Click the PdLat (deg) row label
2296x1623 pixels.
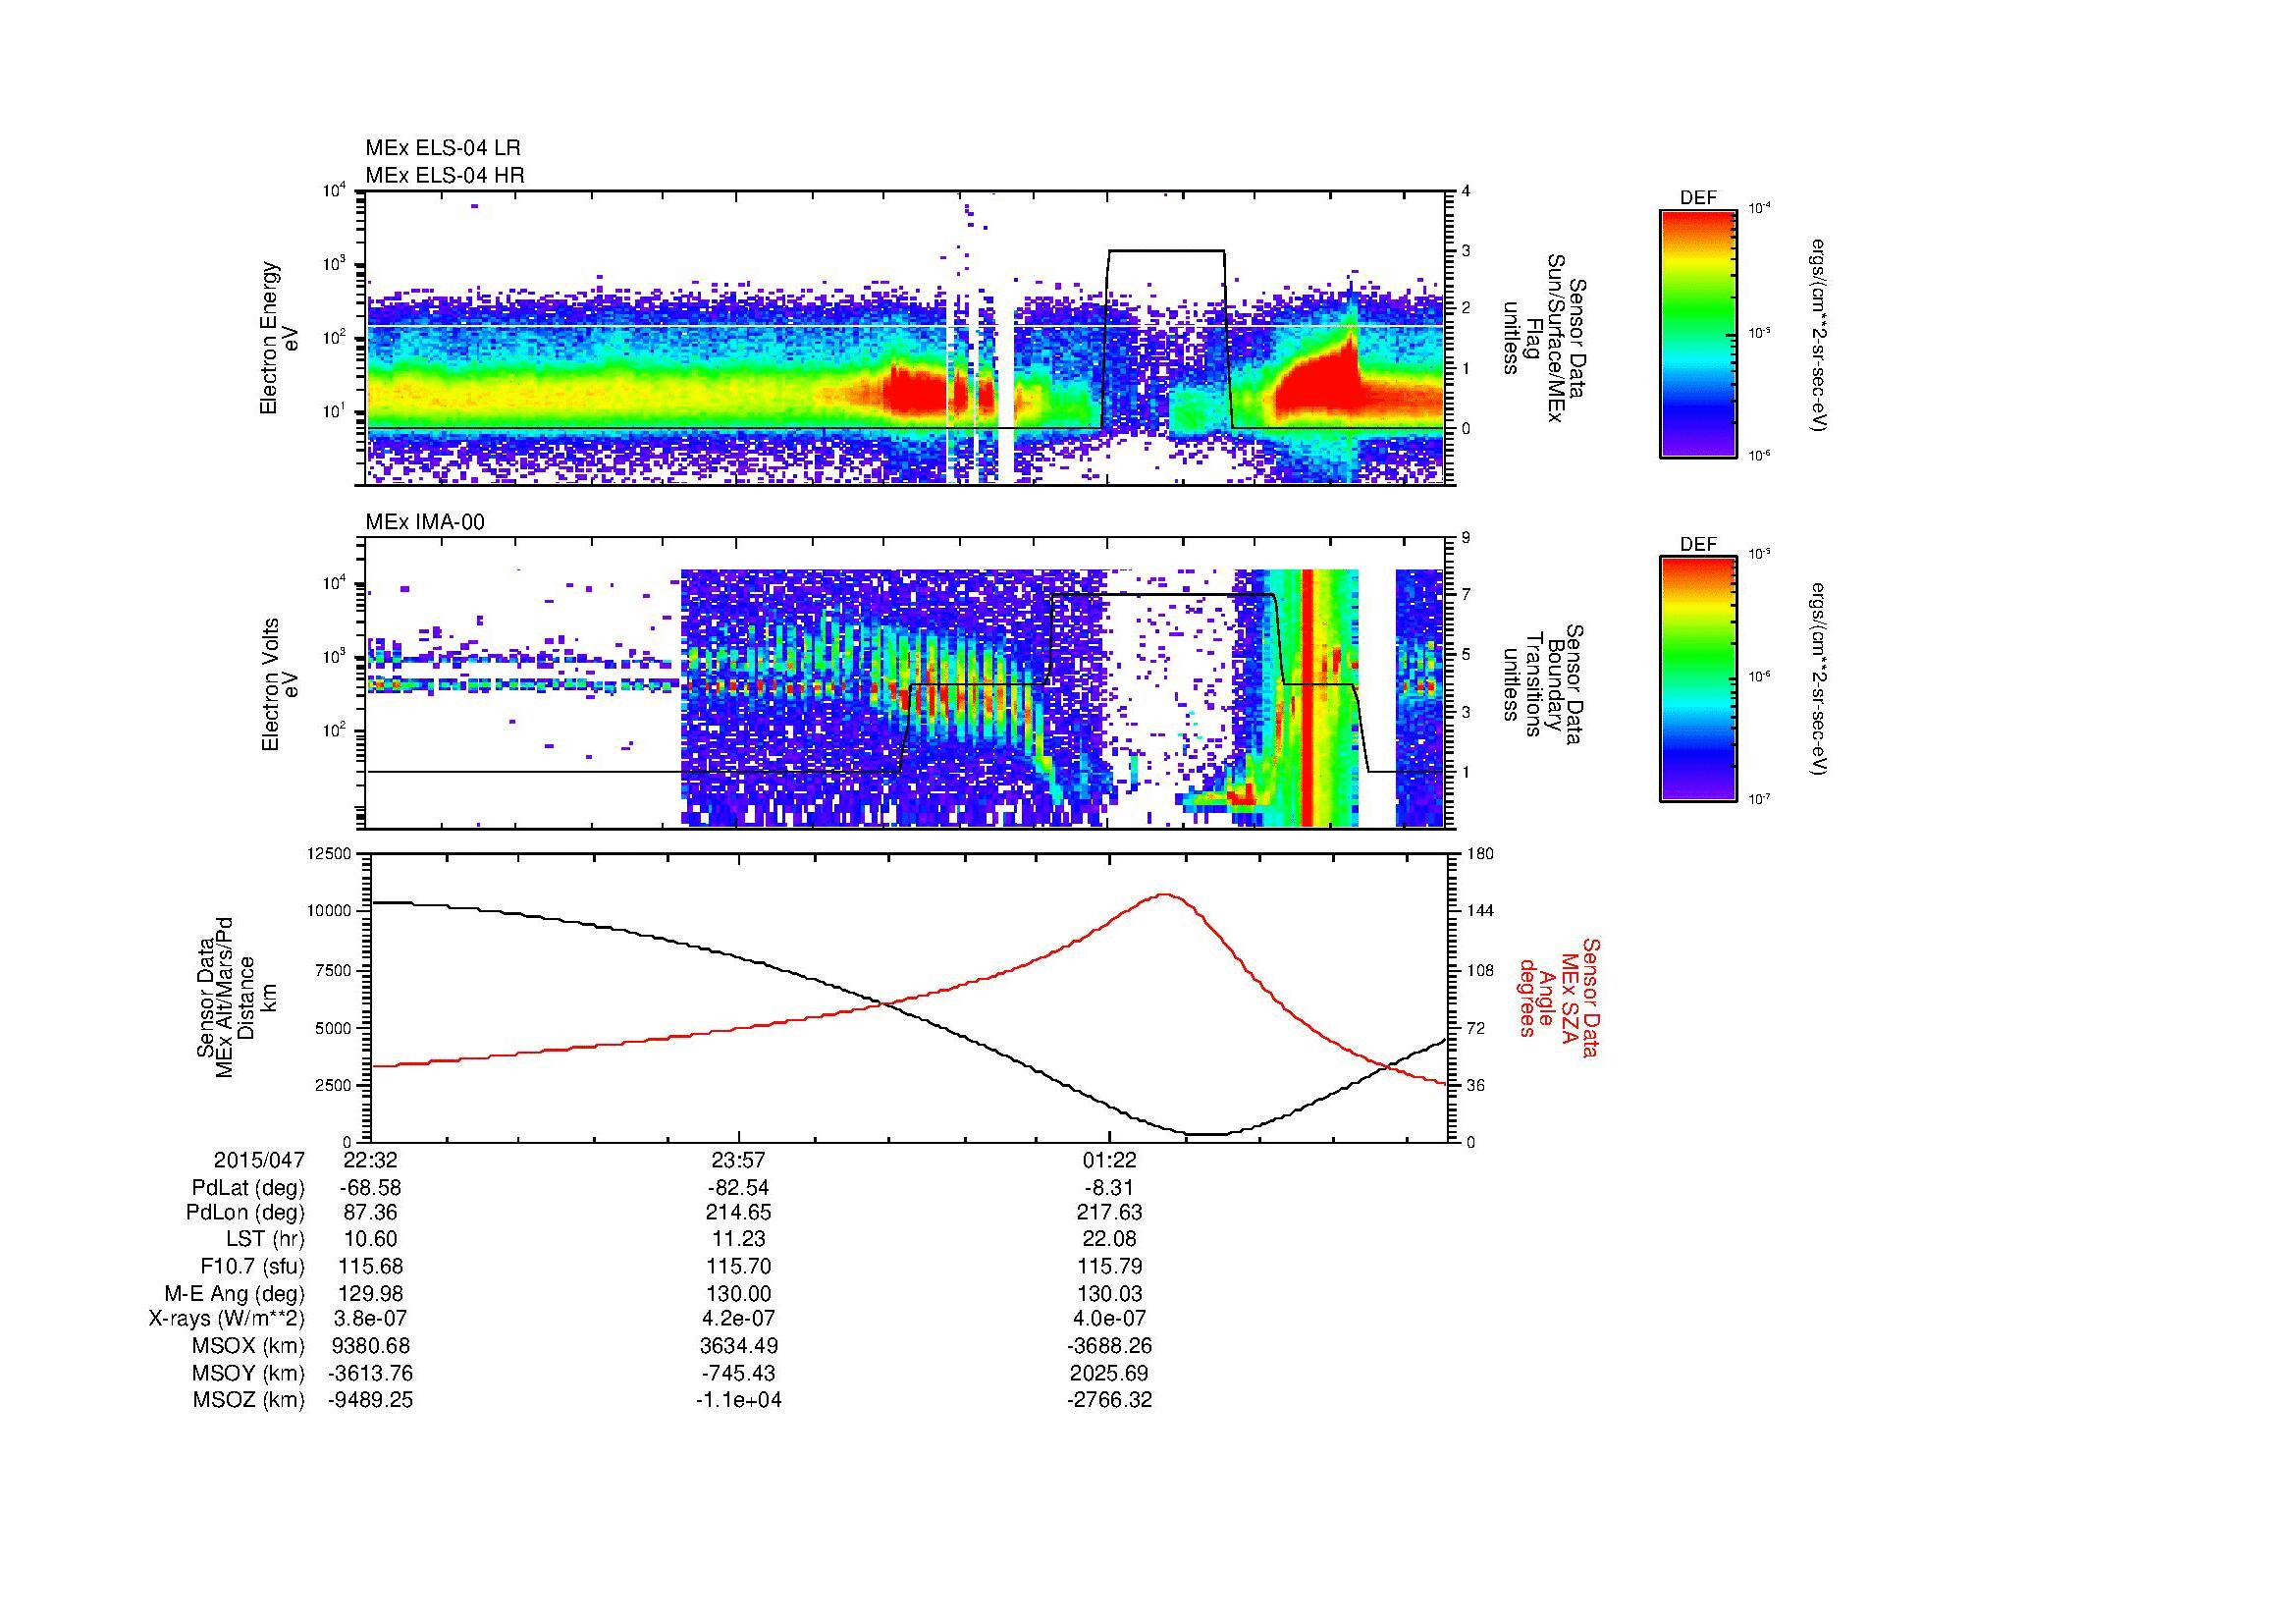click(x=248, y=1188)
